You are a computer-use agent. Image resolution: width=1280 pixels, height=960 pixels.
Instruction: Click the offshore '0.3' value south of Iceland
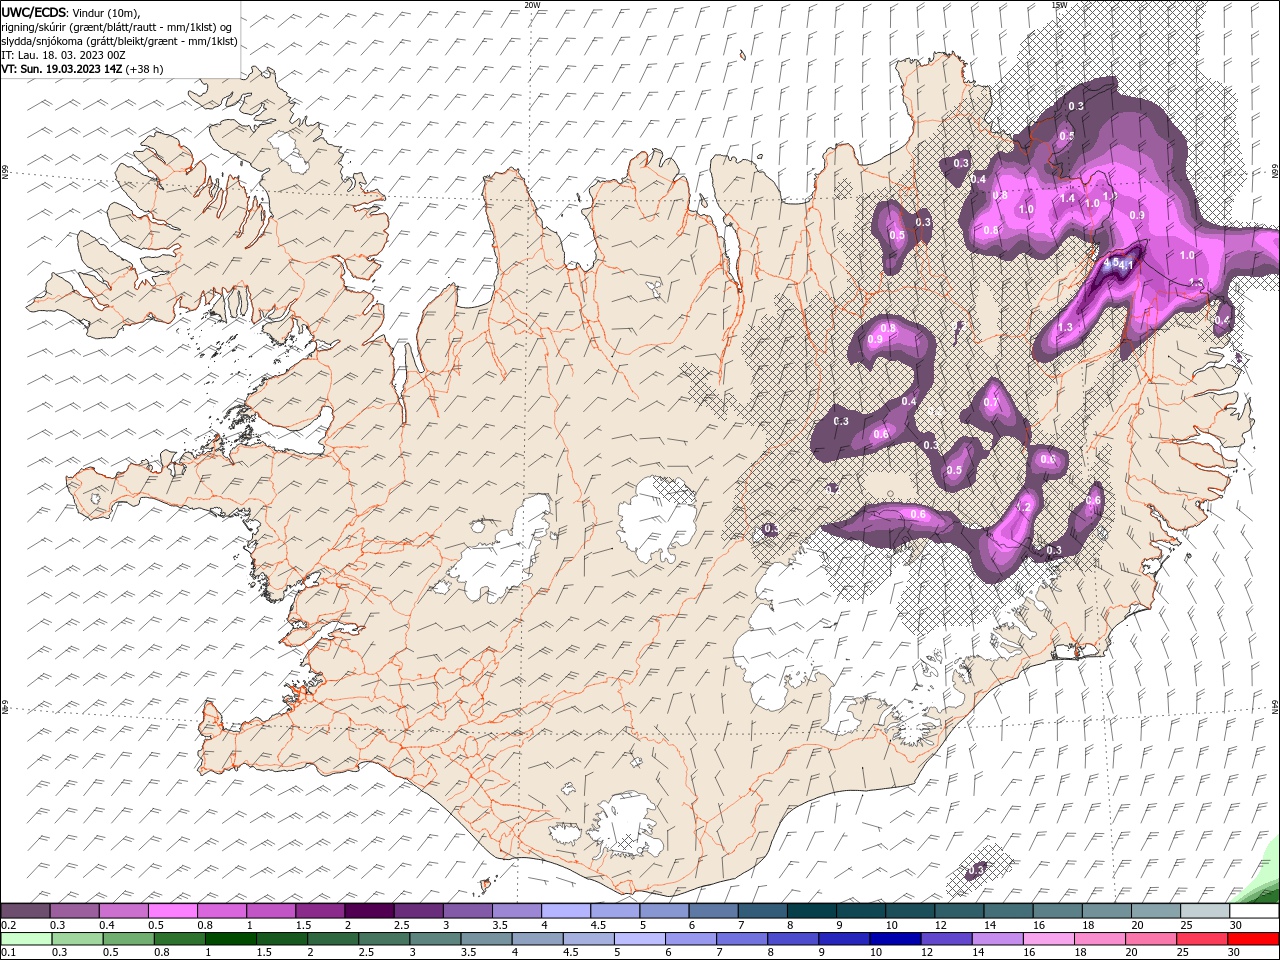pyautogui.click(x=977, y=869)
